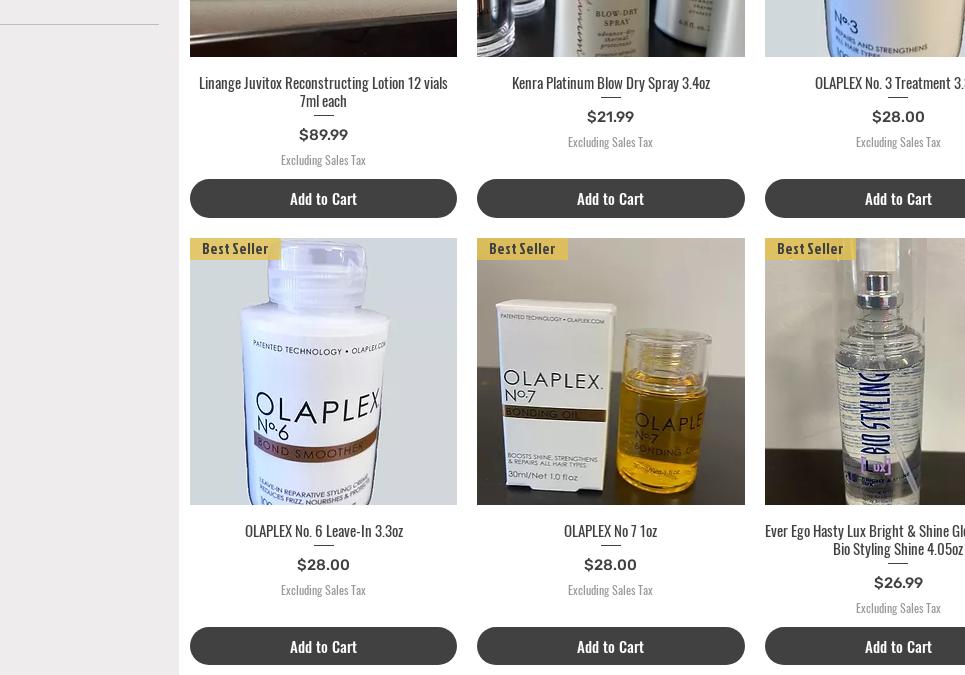Open Kenra Platinum Blow Dry Spray 3.4oz link
The image size is (965, 675).
tap(611, 83)
